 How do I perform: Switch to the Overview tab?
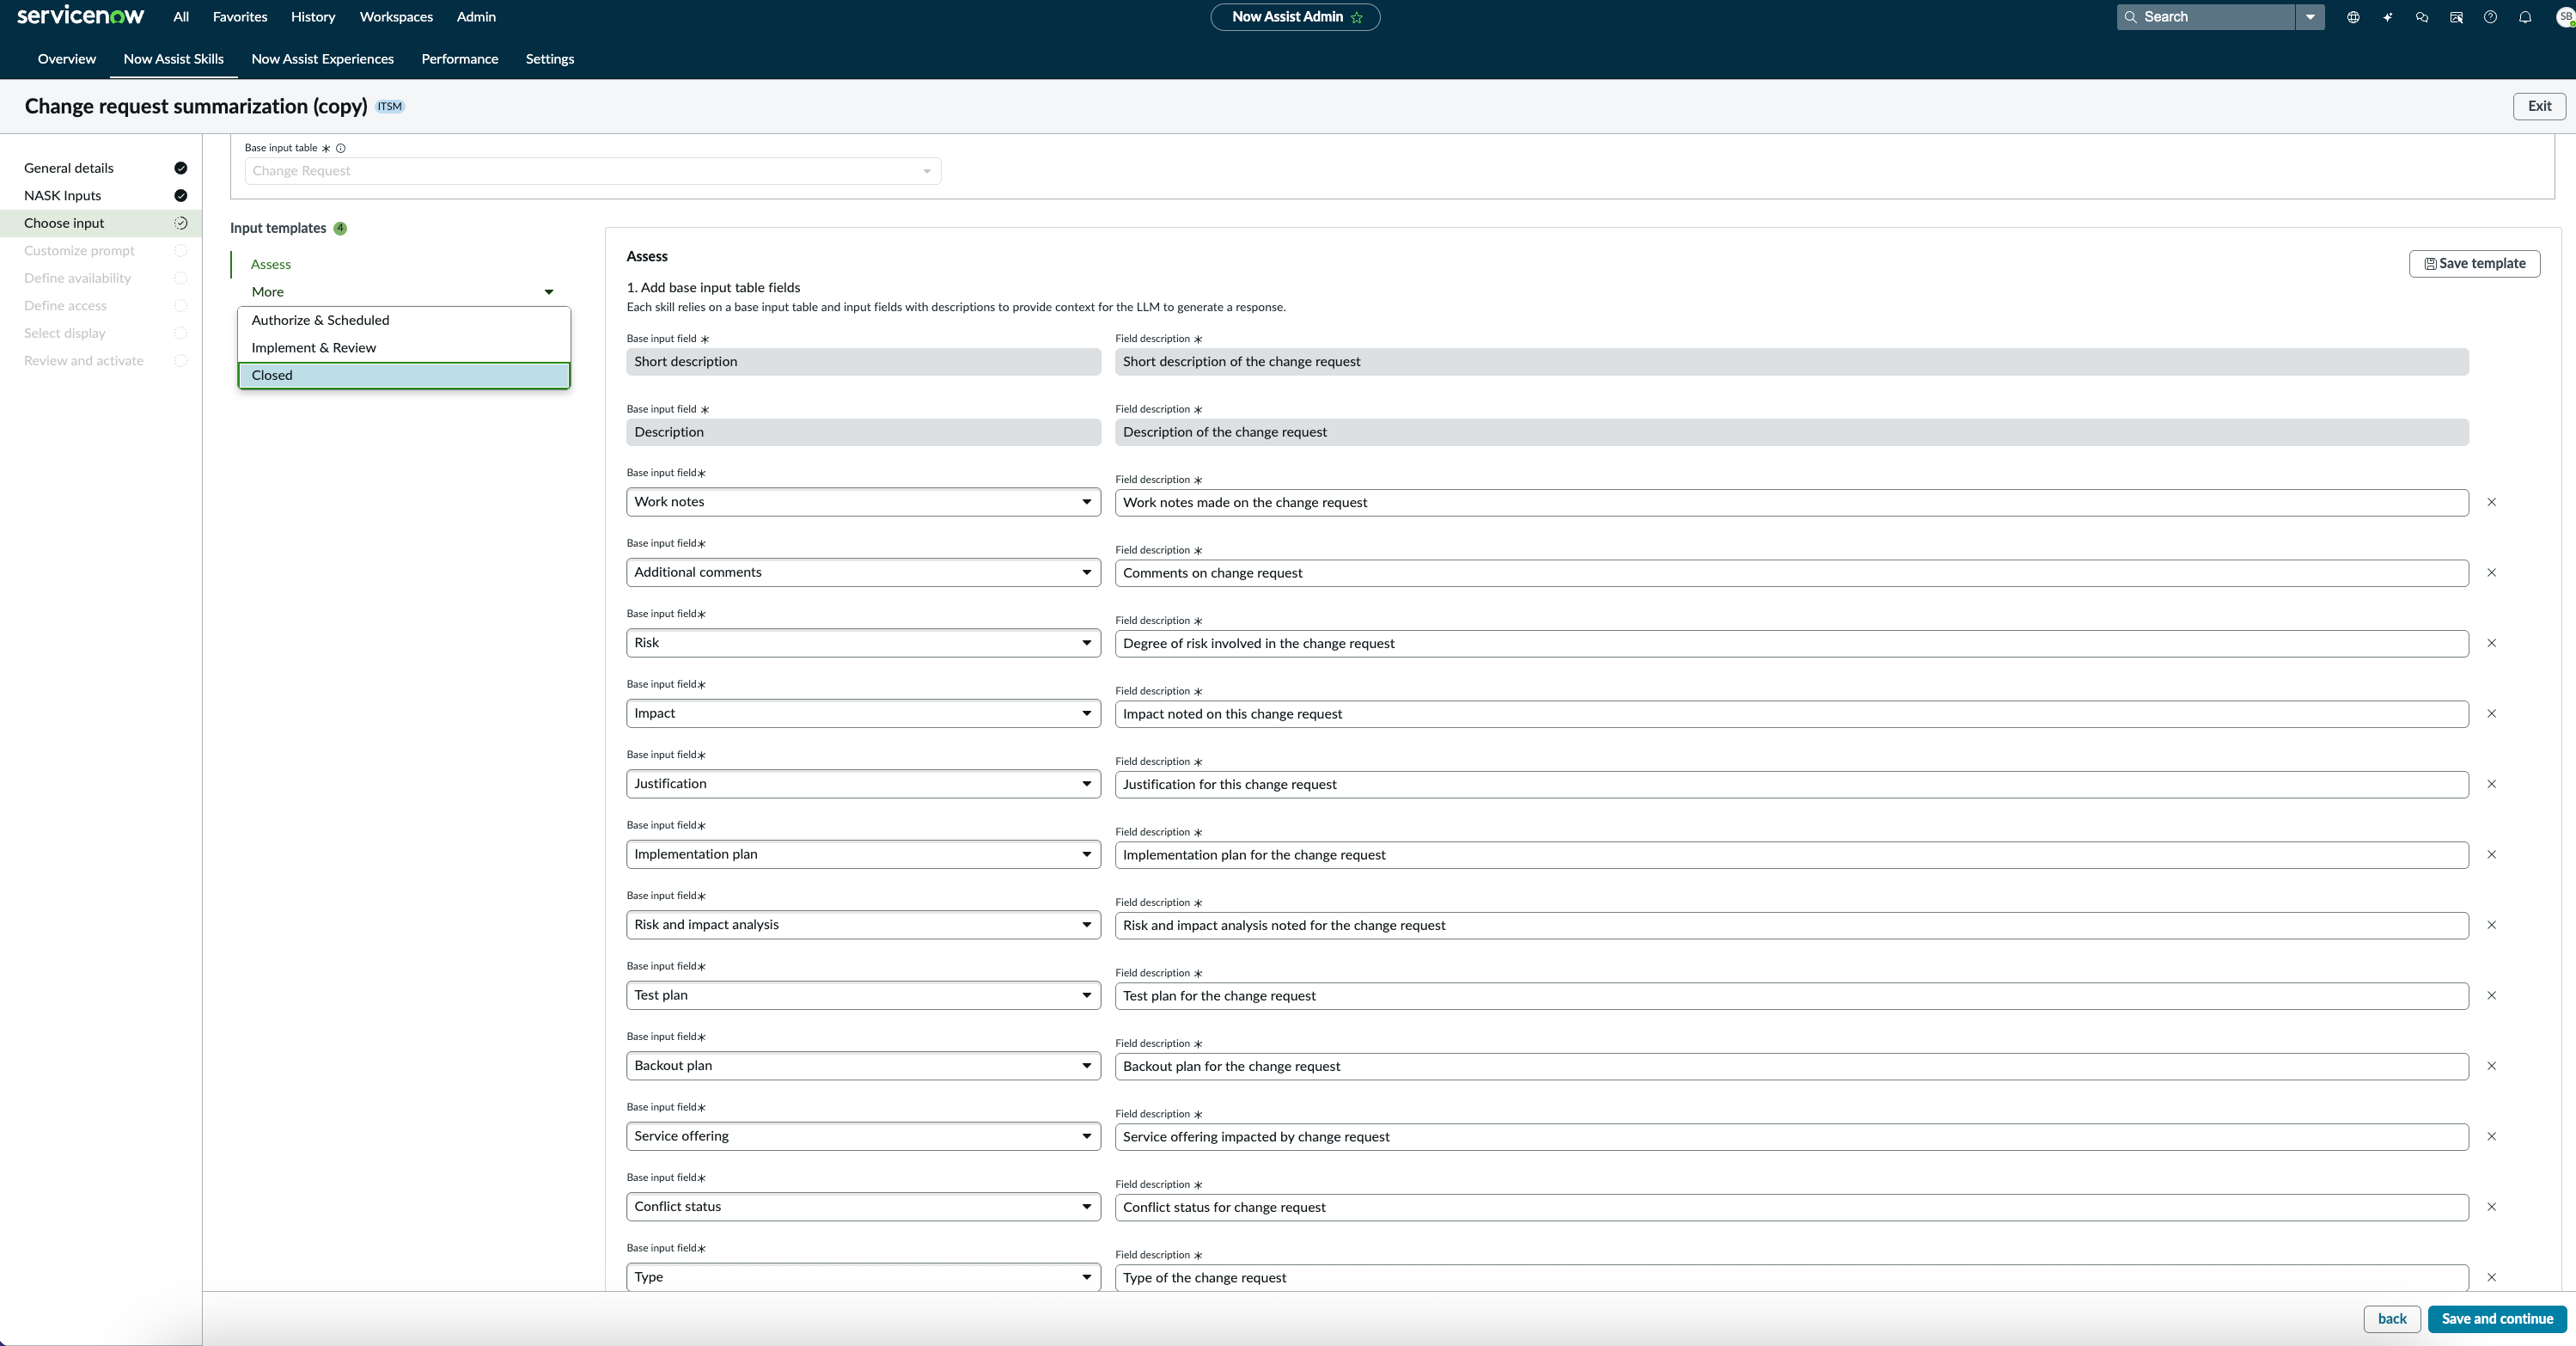click(67, 59)
